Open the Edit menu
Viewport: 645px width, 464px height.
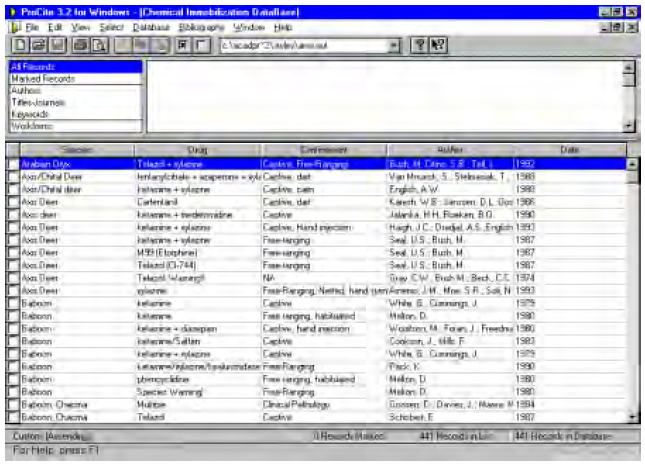click(55, 28)
